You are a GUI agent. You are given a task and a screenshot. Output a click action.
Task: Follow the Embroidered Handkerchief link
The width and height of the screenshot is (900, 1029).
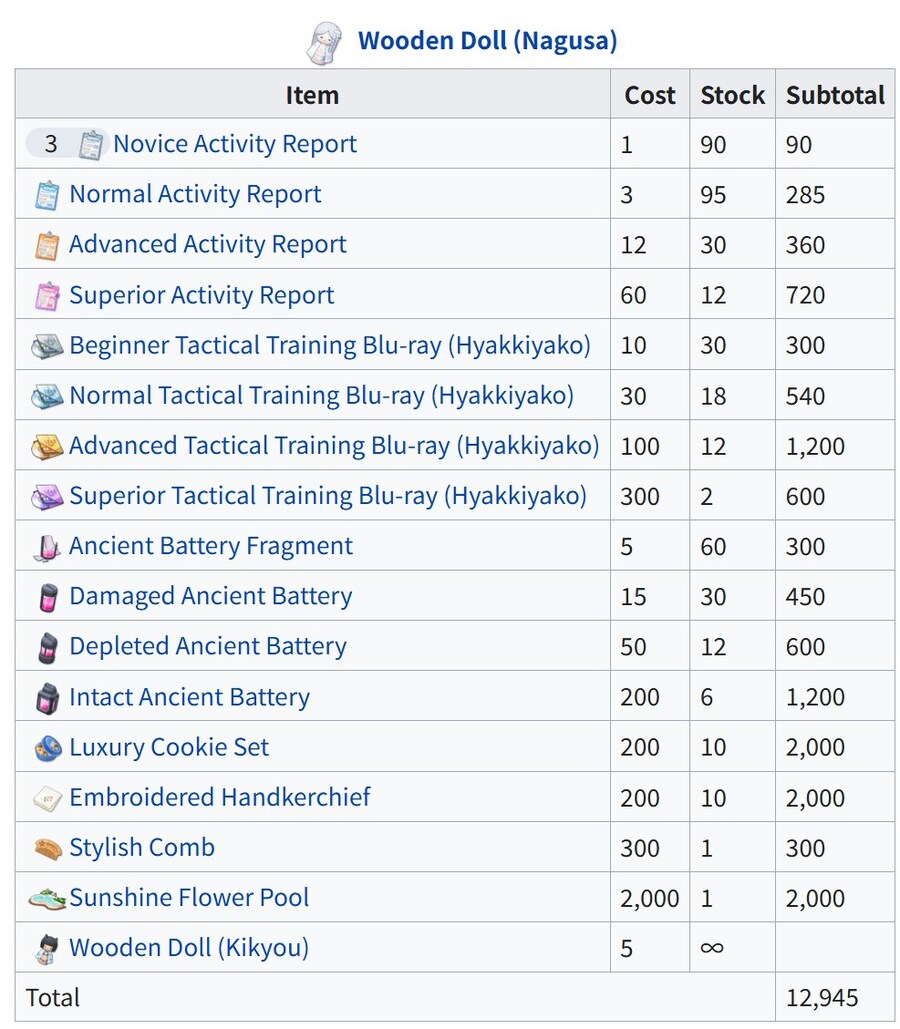(219, 798)
